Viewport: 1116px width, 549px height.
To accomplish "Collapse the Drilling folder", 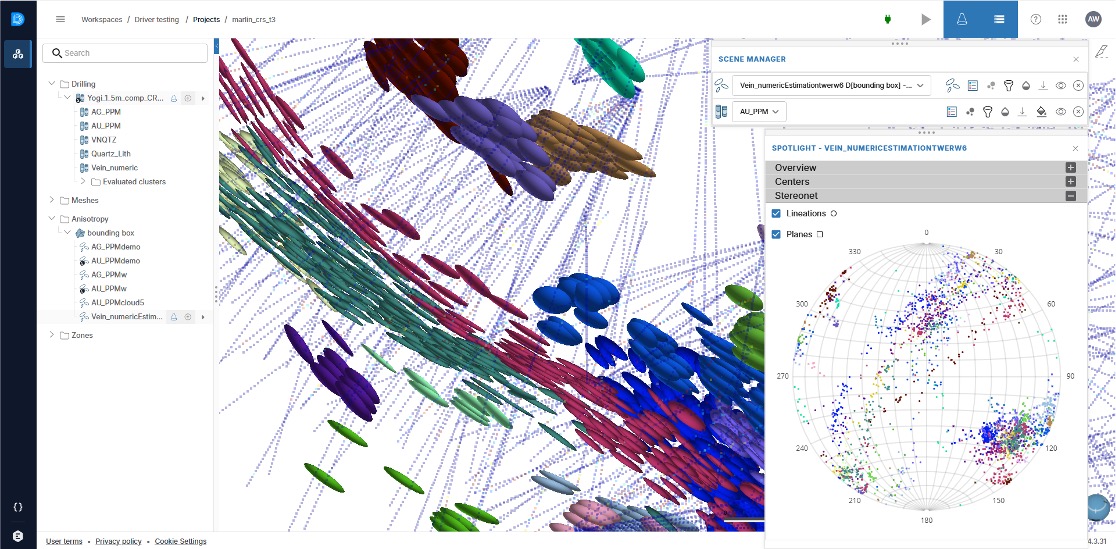I will (51, 84).
